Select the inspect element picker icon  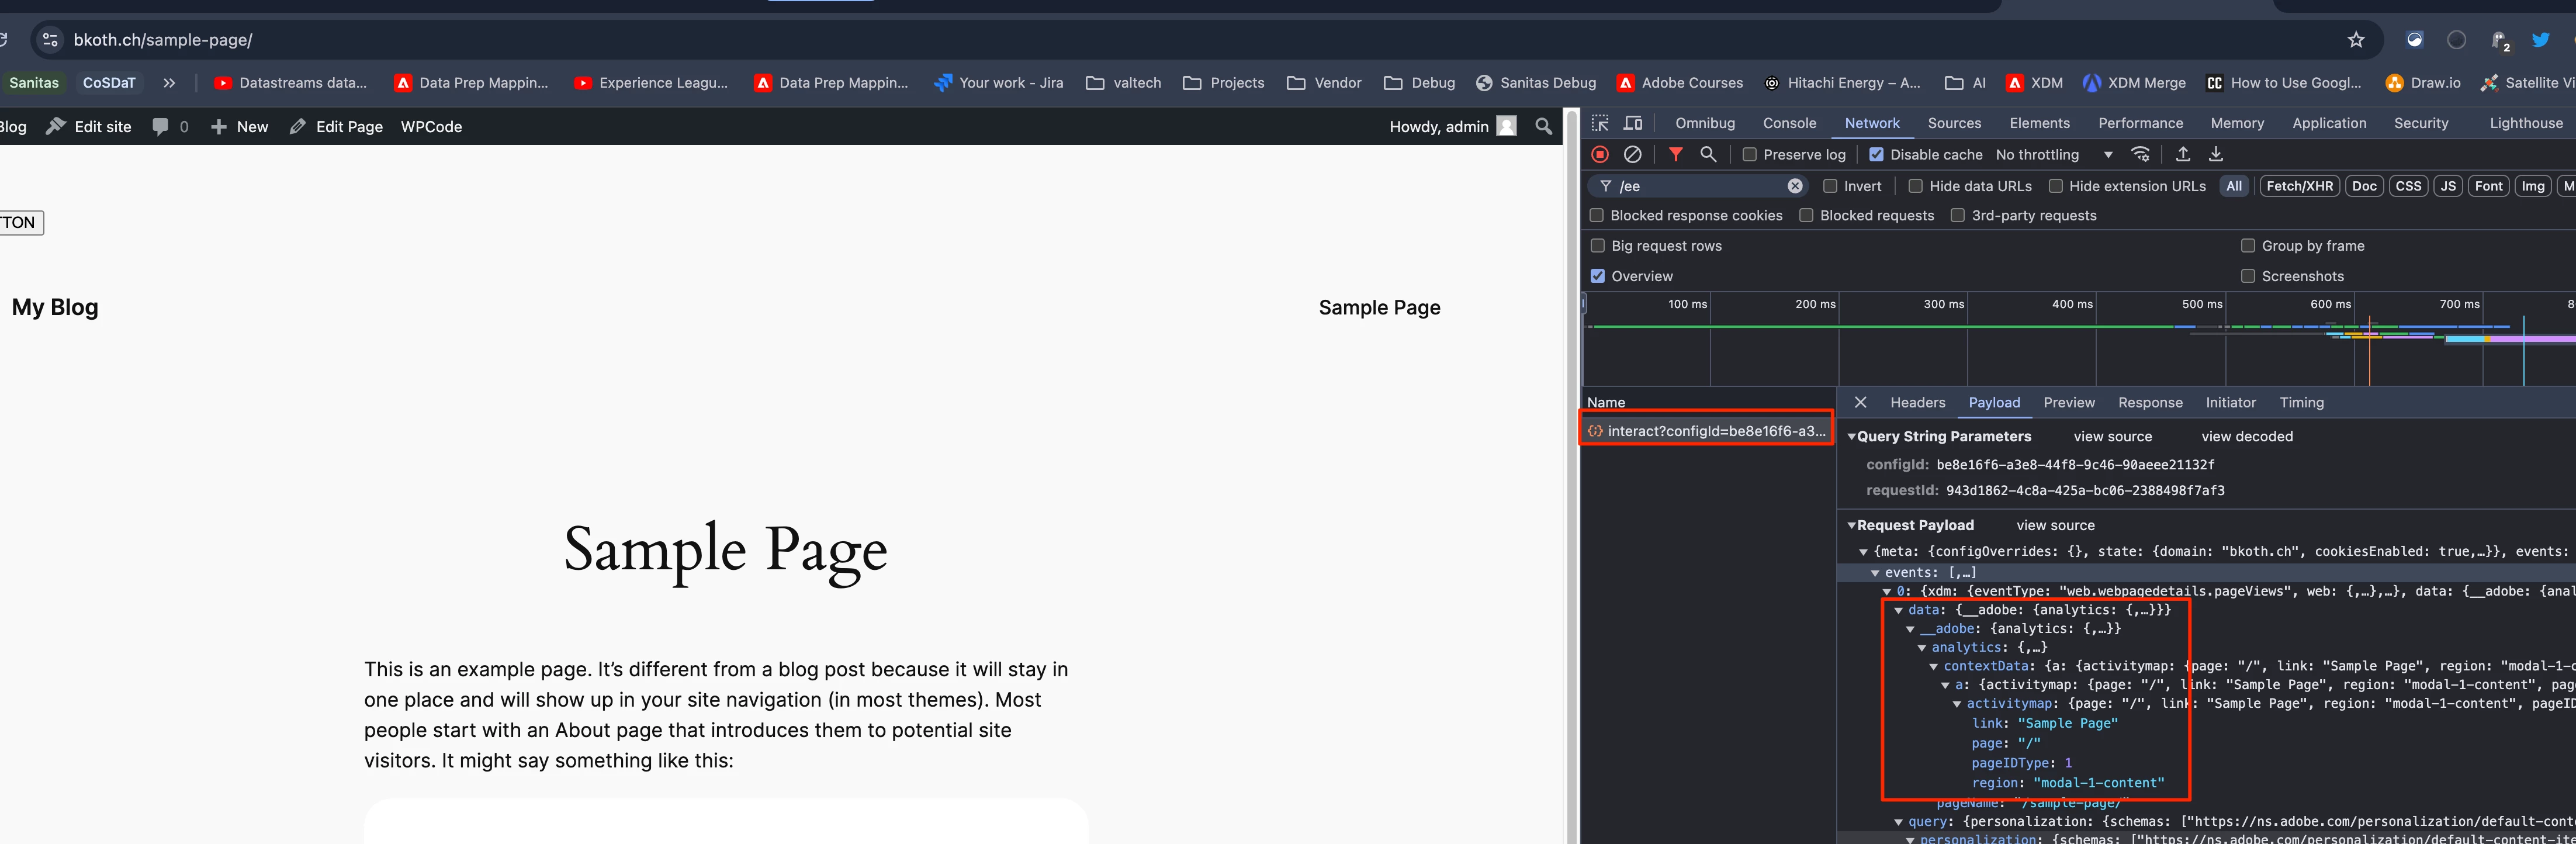(1600, 123)
